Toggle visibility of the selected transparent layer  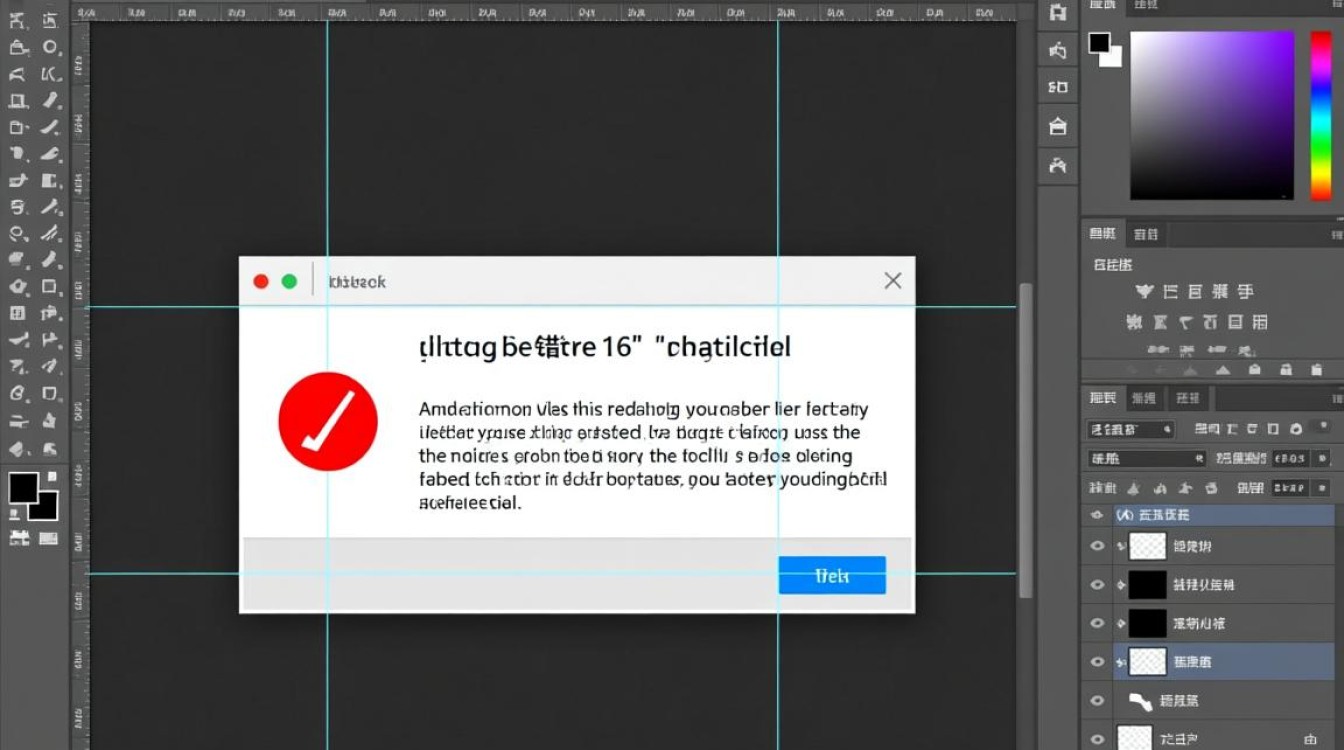[x=1097, y=662]
